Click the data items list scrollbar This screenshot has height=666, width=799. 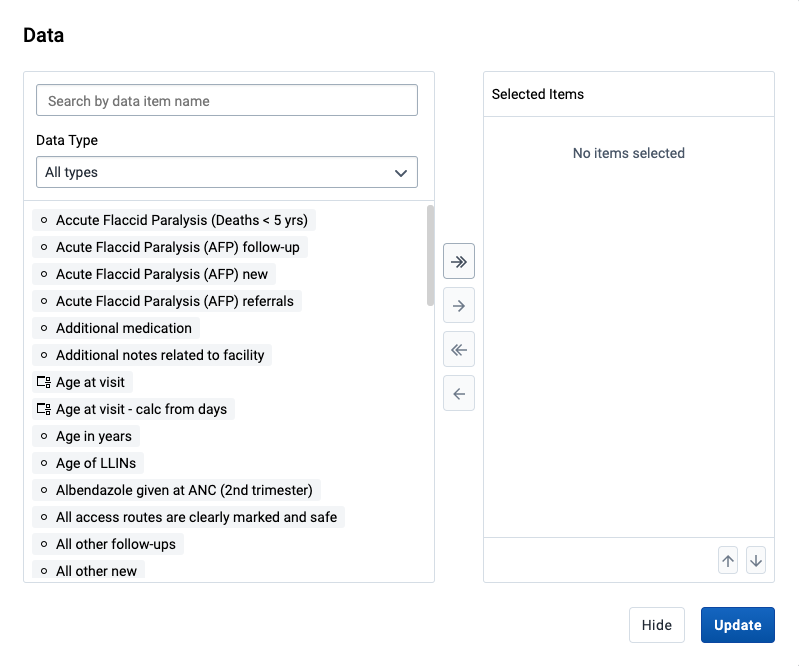tap(430, 255)
